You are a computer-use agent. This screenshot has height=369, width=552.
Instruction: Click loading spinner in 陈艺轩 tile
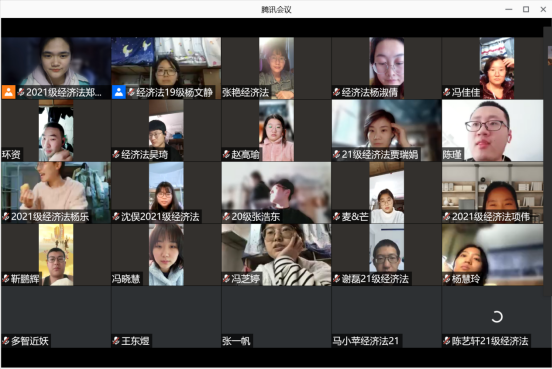(x=497, y=317)
